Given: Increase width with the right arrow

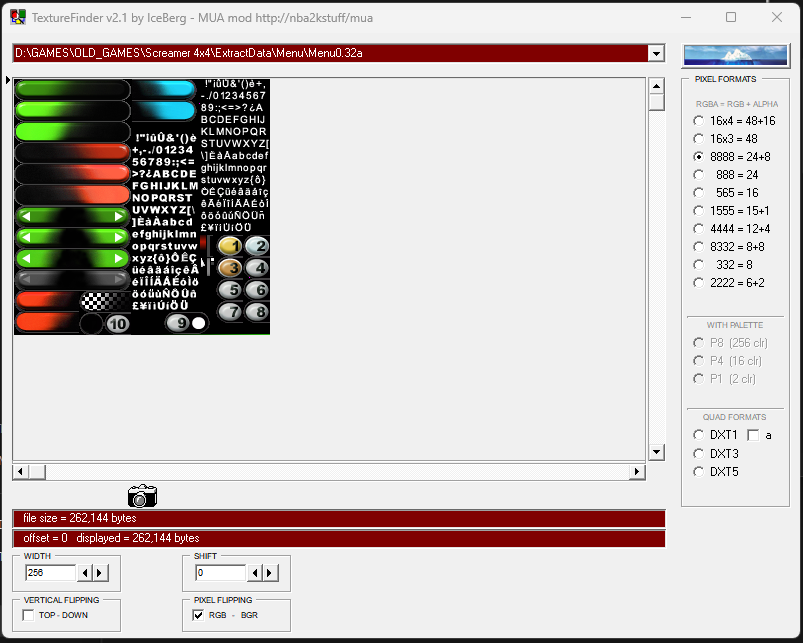Looking at the screenshot, I should (x=100, y=573).
